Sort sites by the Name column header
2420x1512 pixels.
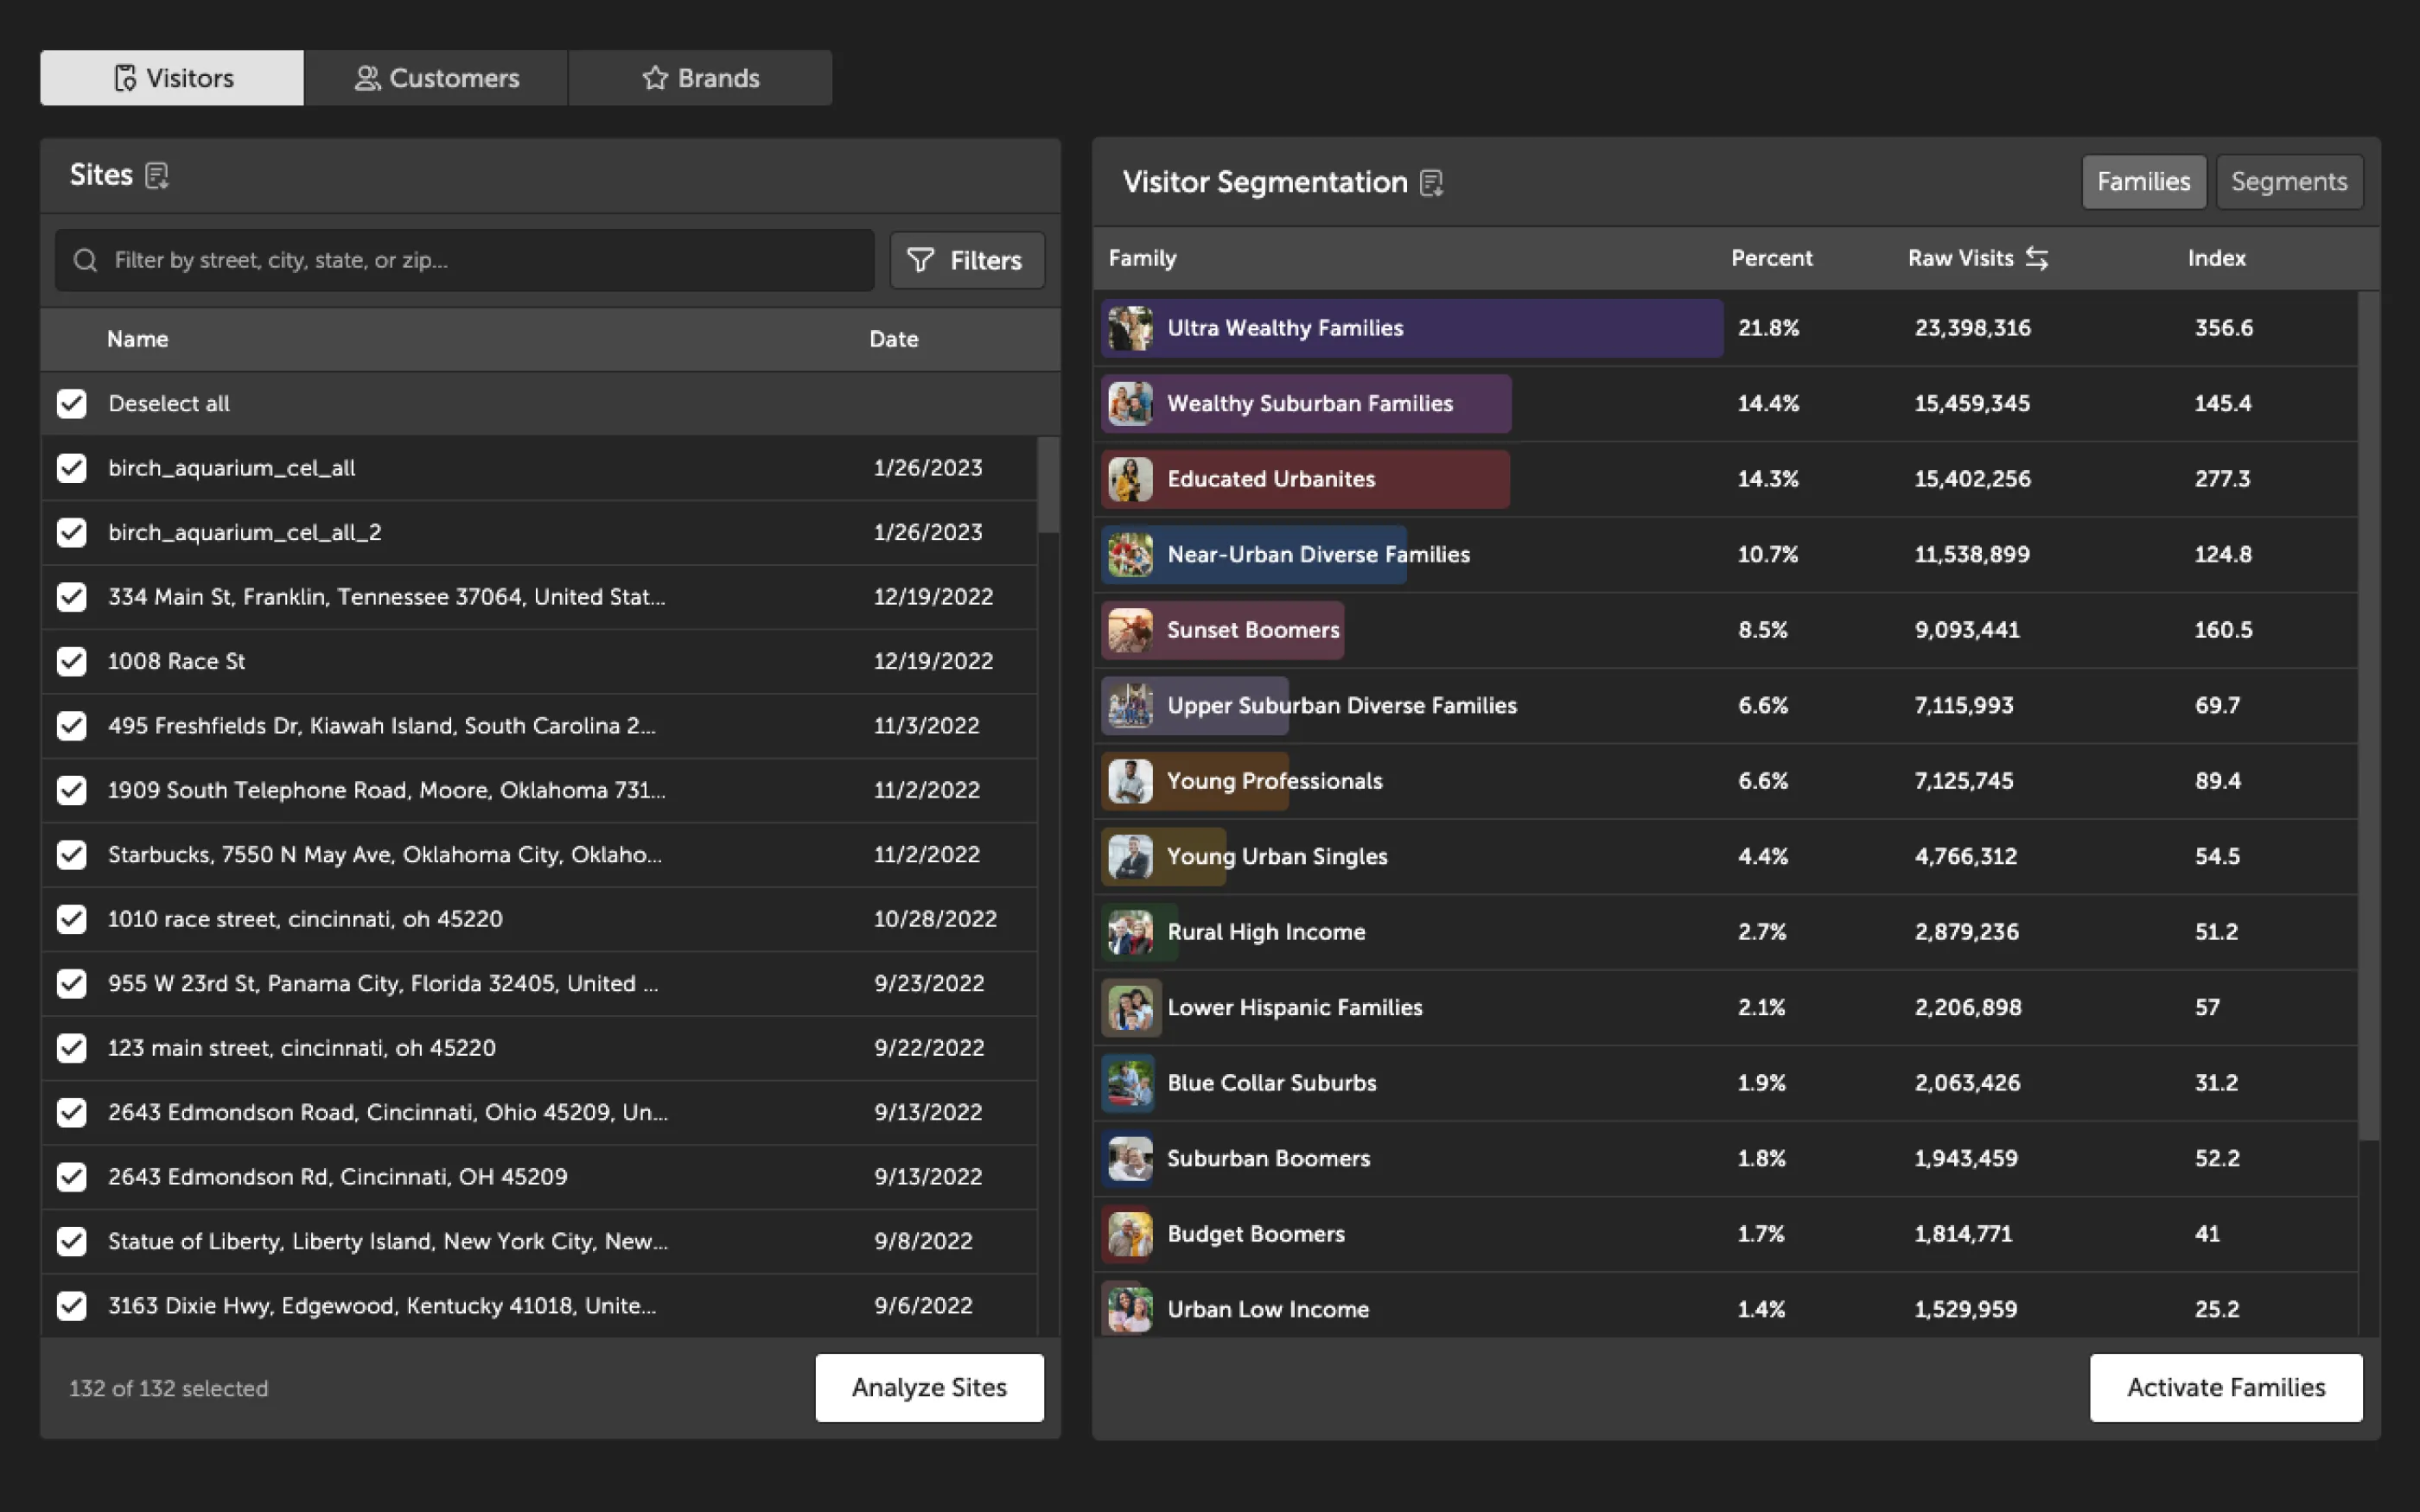point(137,339)
